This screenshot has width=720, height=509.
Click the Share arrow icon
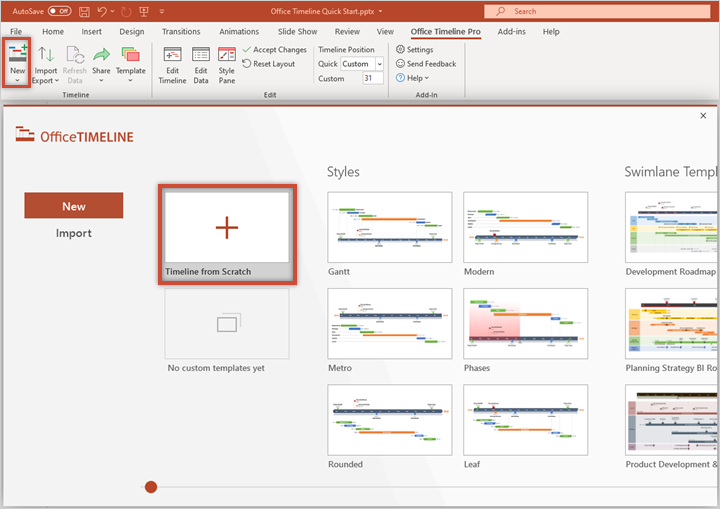101,55
